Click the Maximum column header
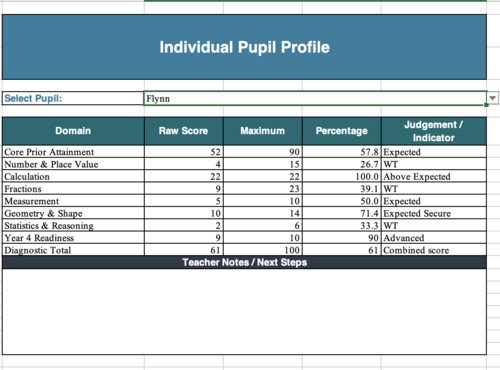Image resolution: width=500 pixels, height=370 pixels. point(263,131)
